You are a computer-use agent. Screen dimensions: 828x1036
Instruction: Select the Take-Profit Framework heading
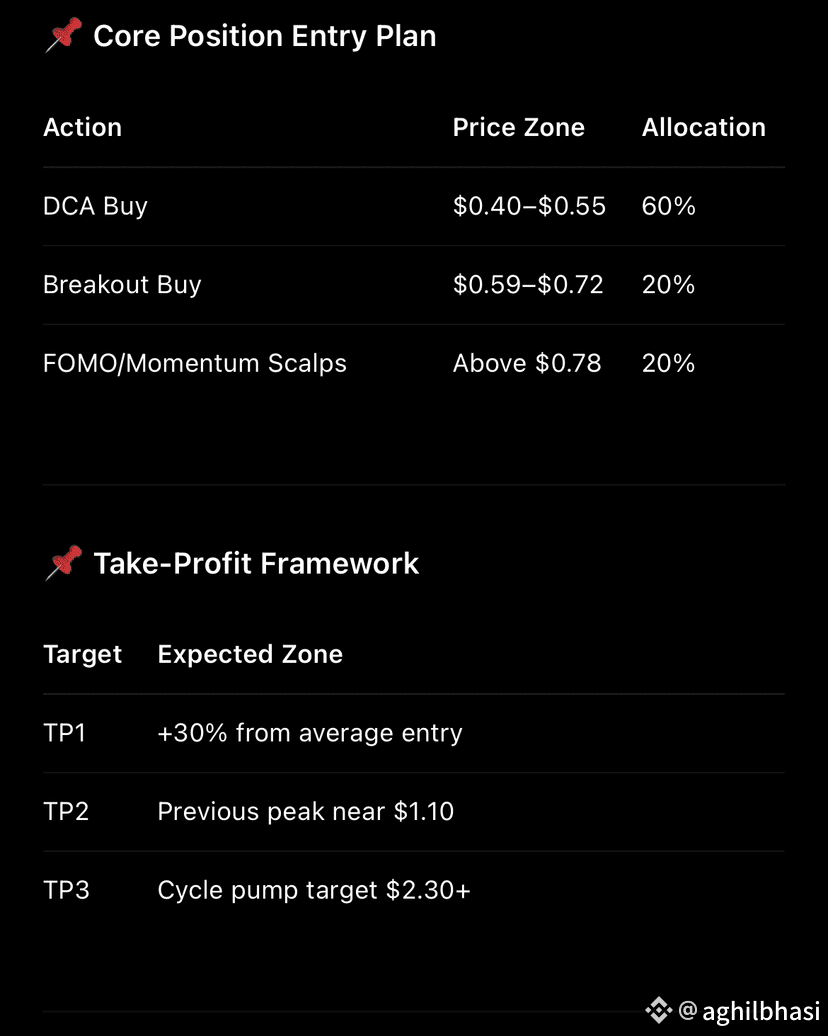(256, 564)
